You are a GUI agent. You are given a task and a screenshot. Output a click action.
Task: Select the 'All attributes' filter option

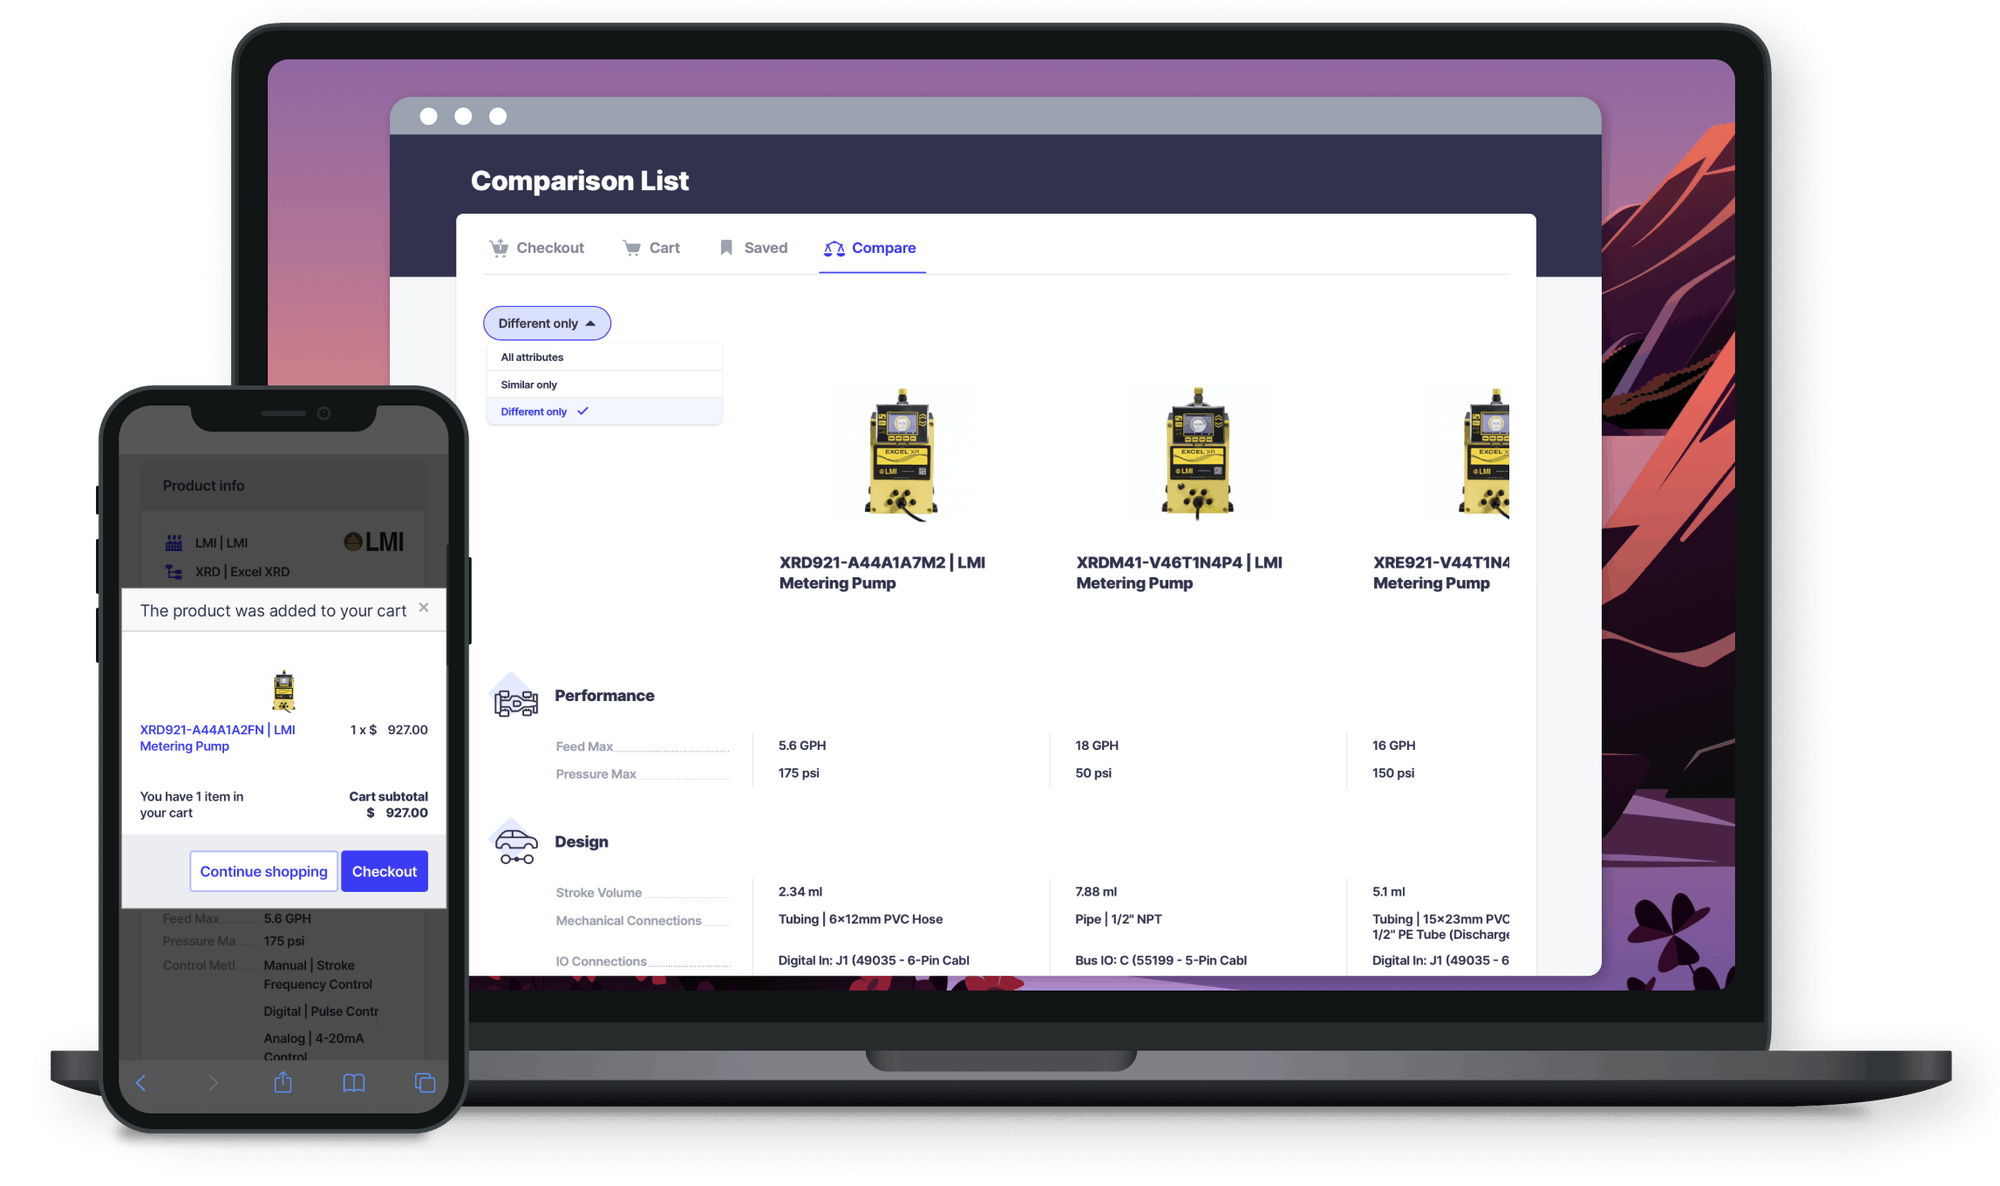tap(532, 357)
